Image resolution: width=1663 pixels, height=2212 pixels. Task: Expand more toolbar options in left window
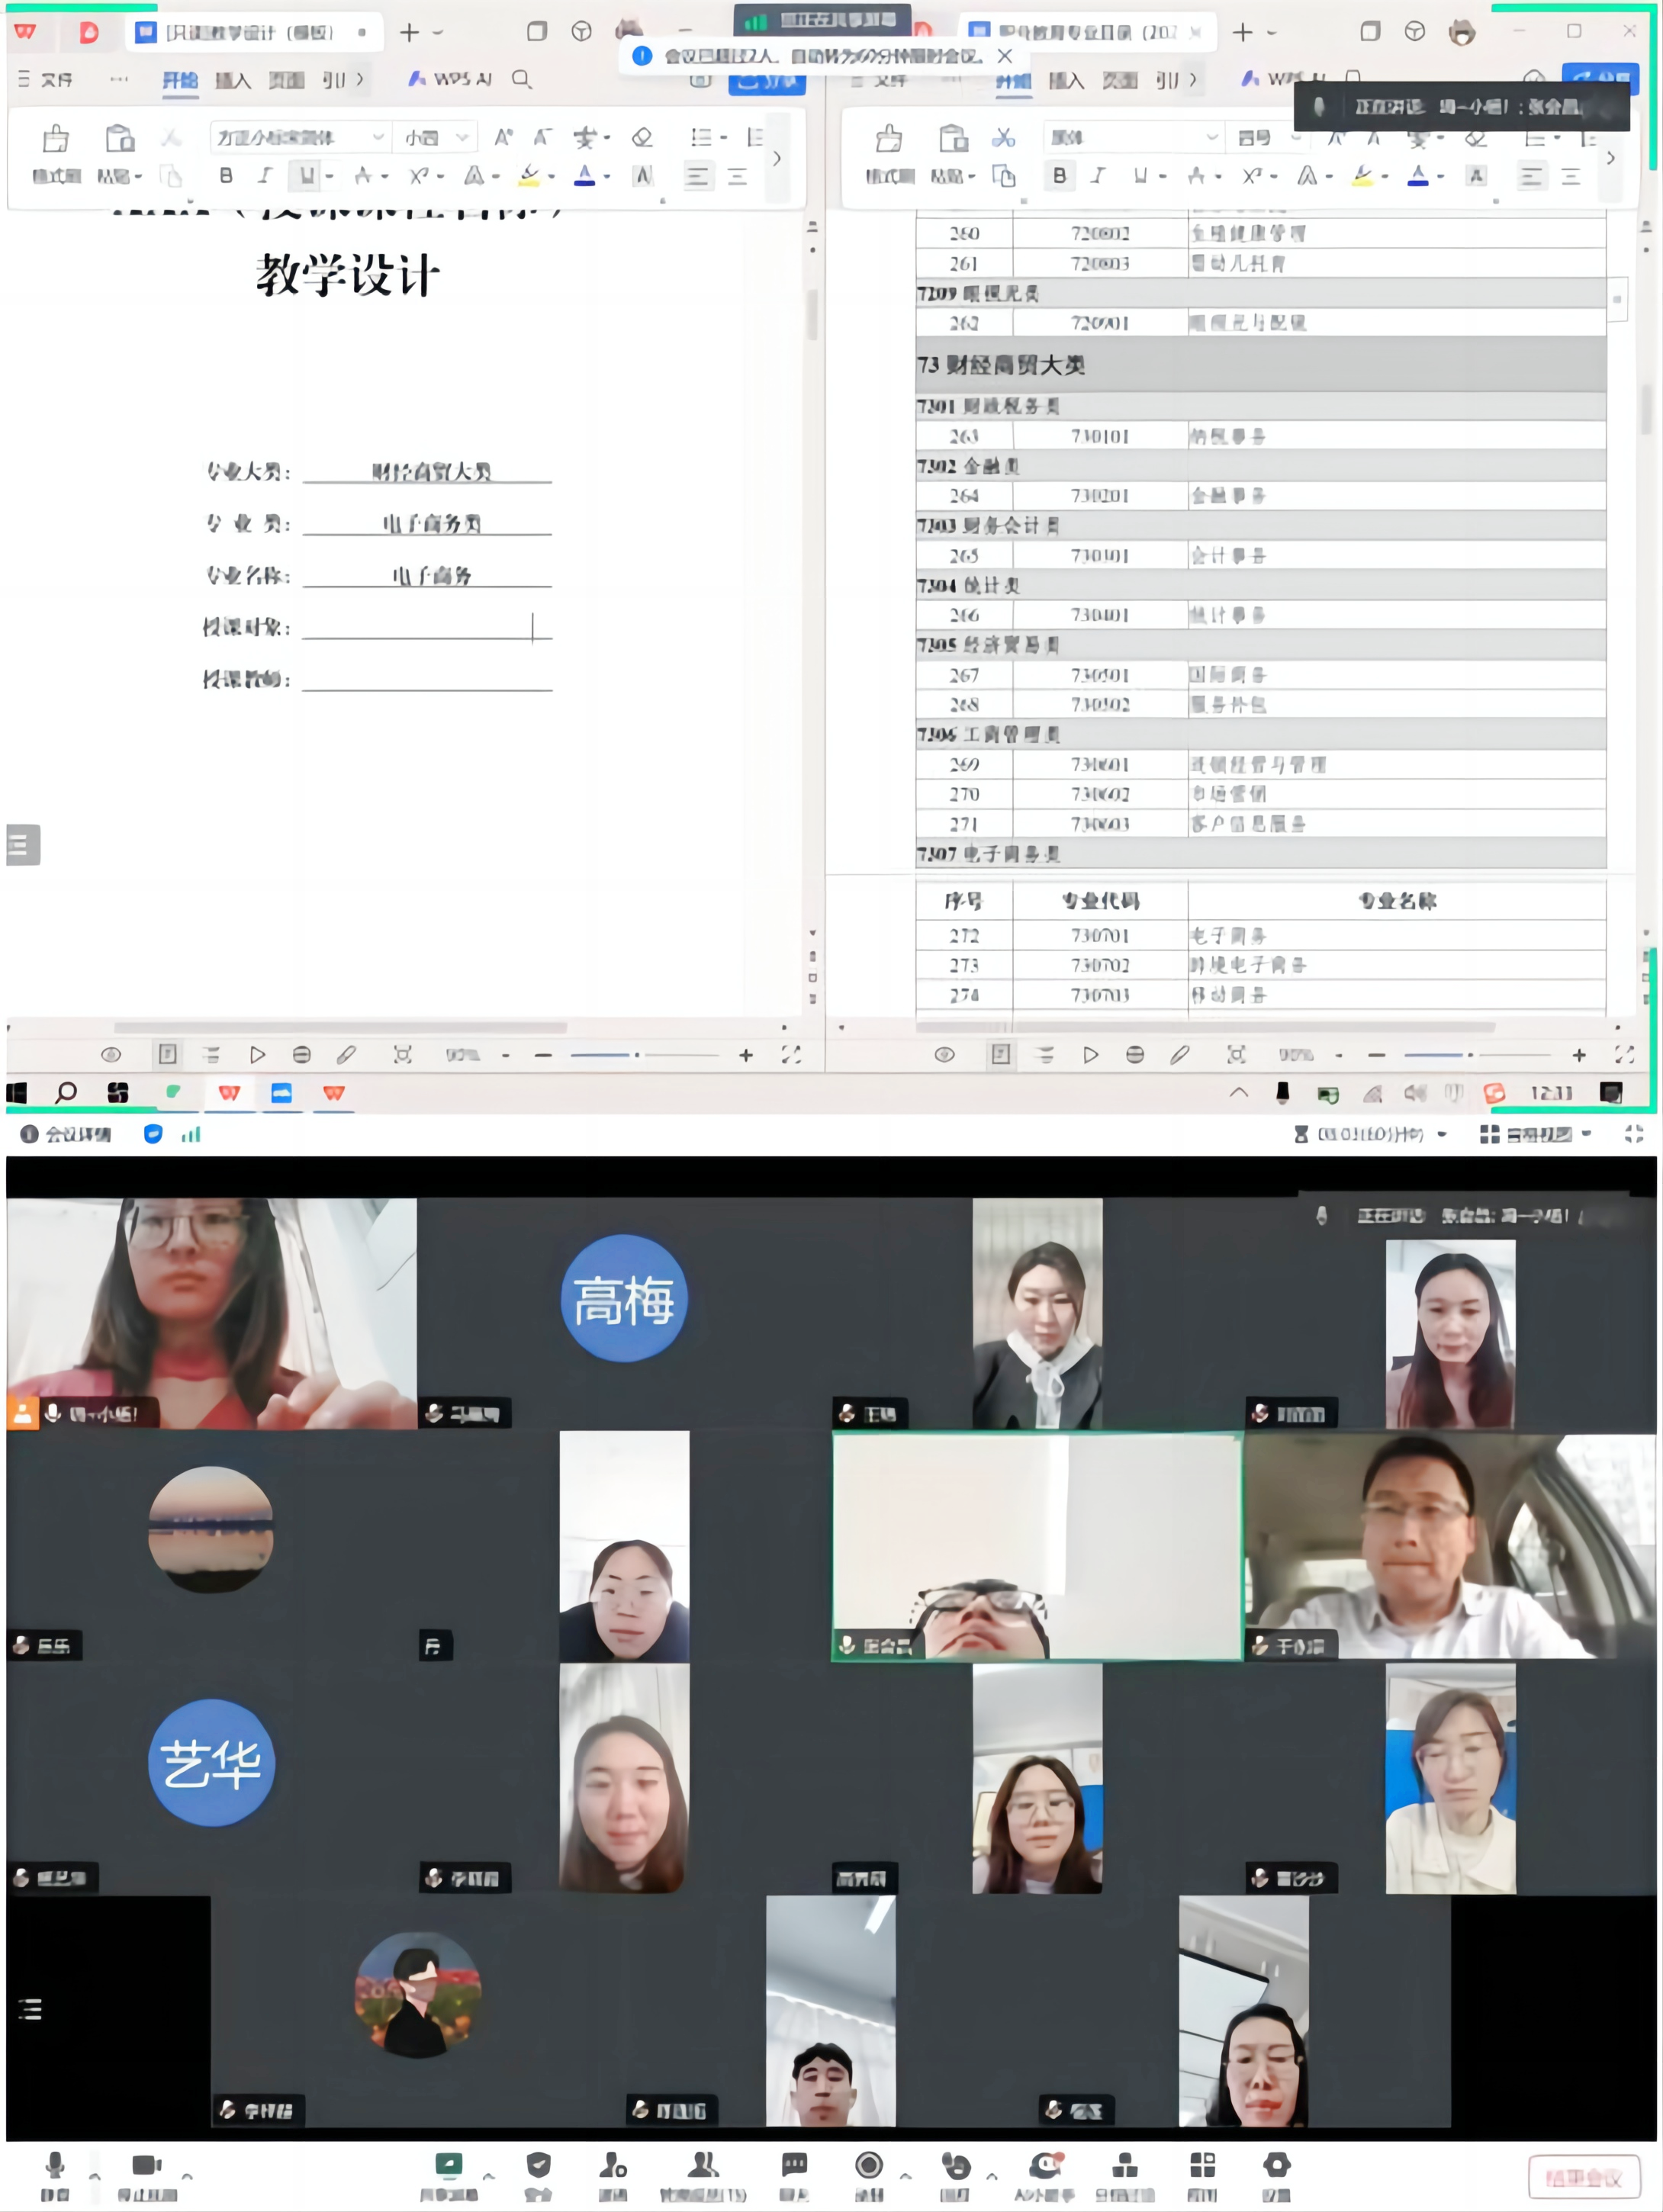(x=776, y=158)
